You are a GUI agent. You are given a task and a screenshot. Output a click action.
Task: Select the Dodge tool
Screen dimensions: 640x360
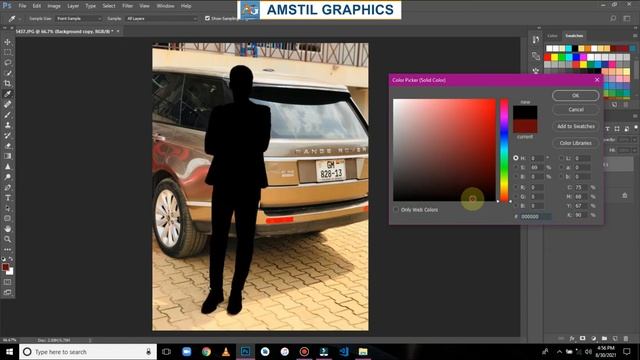click(x=7, y=177)
